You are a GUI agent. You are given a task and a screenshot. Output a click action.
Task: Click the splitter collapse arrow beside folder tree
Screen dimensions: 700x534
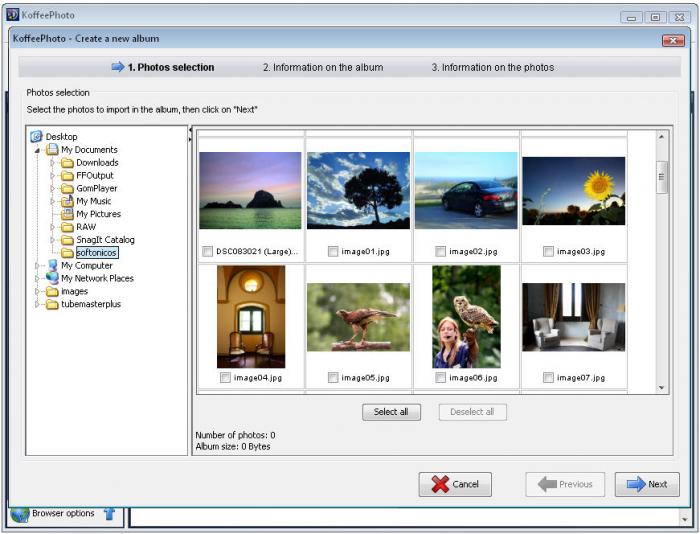[190, 130]
